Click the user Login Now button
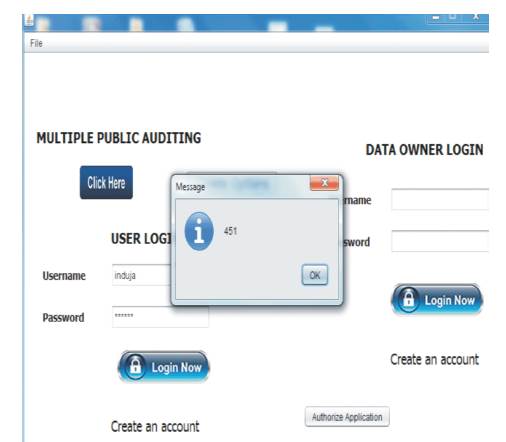The width and height of the screenshot is (506, 442). click(x=163, y=366)
